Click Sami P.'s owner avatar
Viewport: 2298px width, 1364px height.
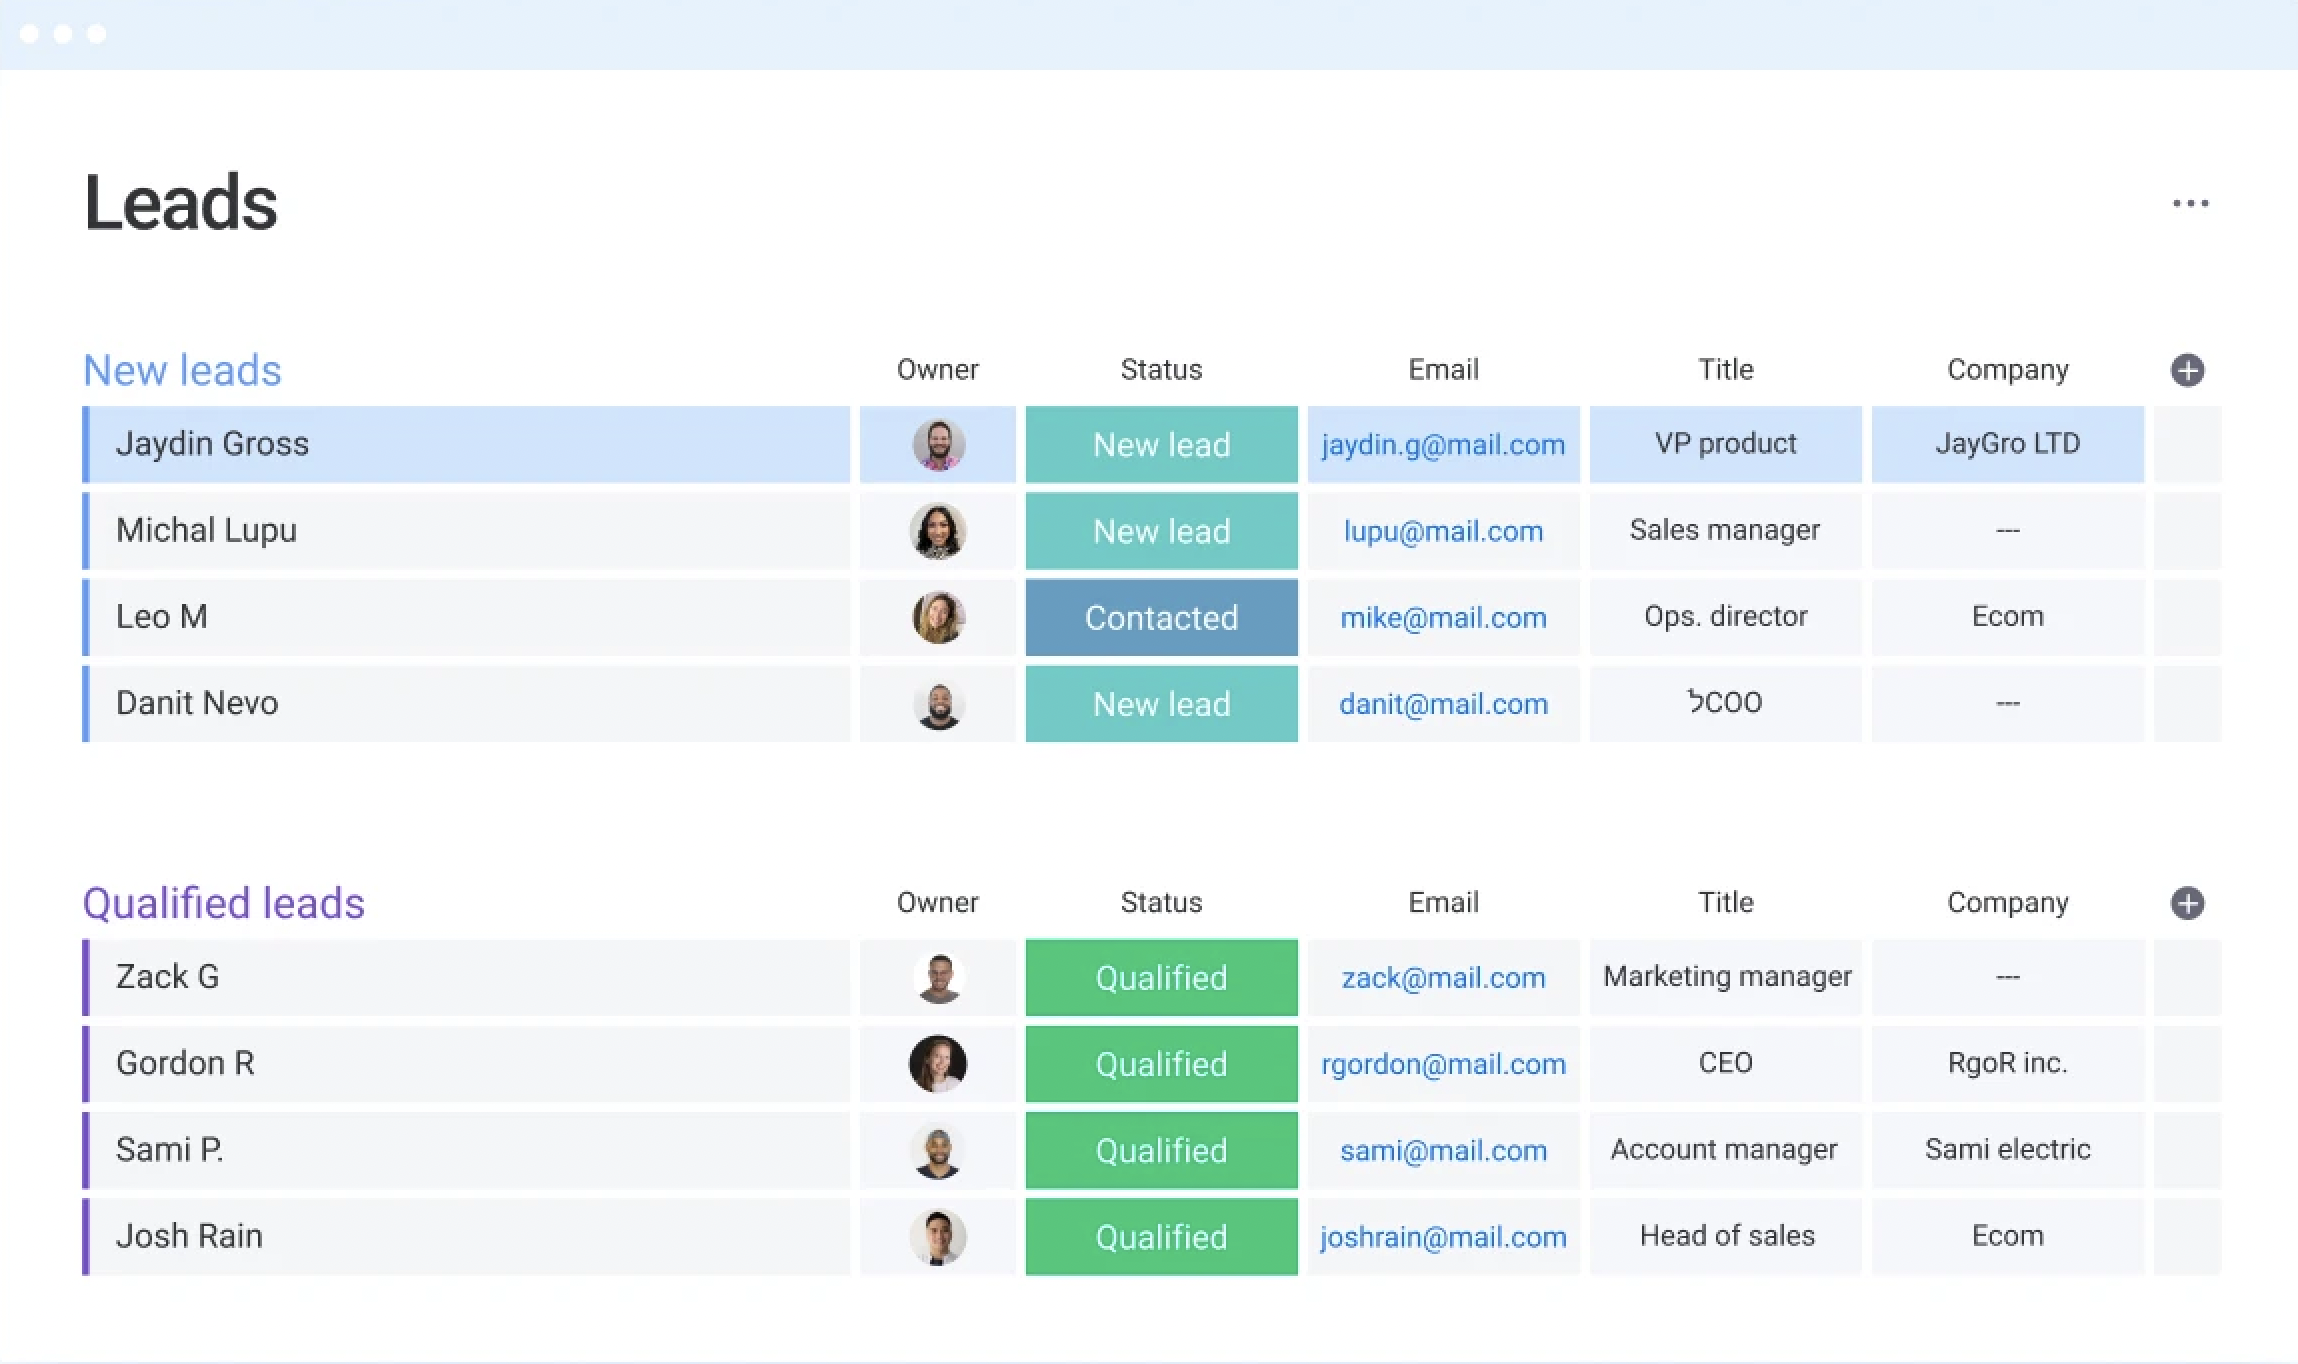(937, 1150)
